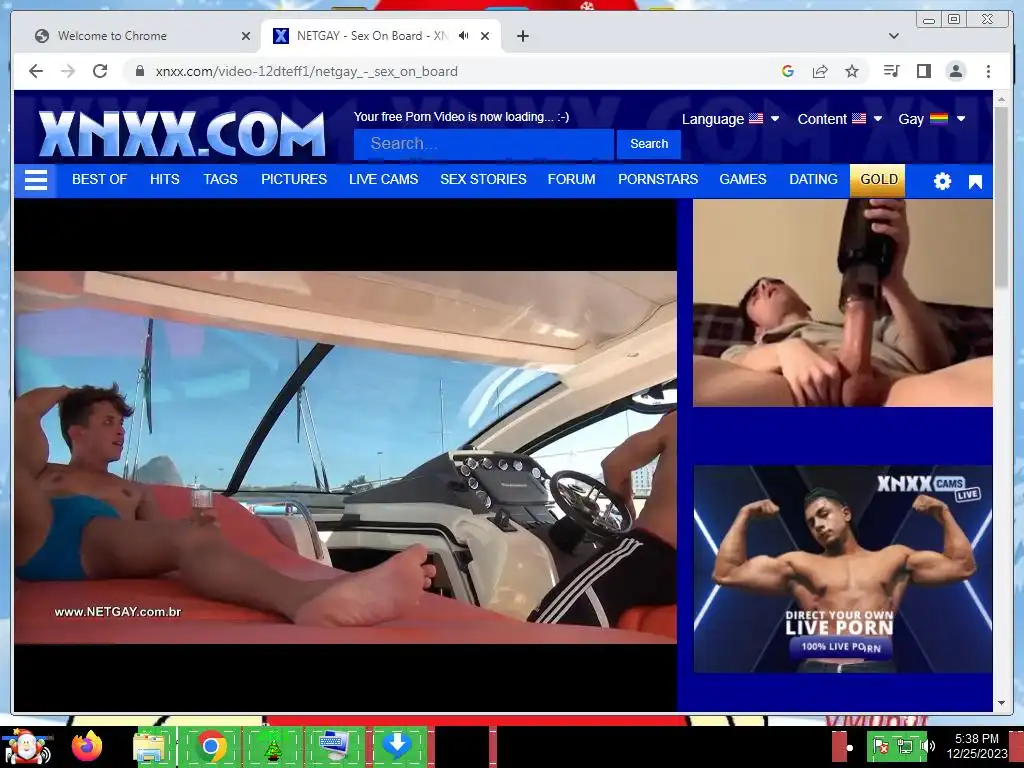The image size is (1024, 768).
Task: Open the Start button with Santa icon
Action: tap(26, 746)
